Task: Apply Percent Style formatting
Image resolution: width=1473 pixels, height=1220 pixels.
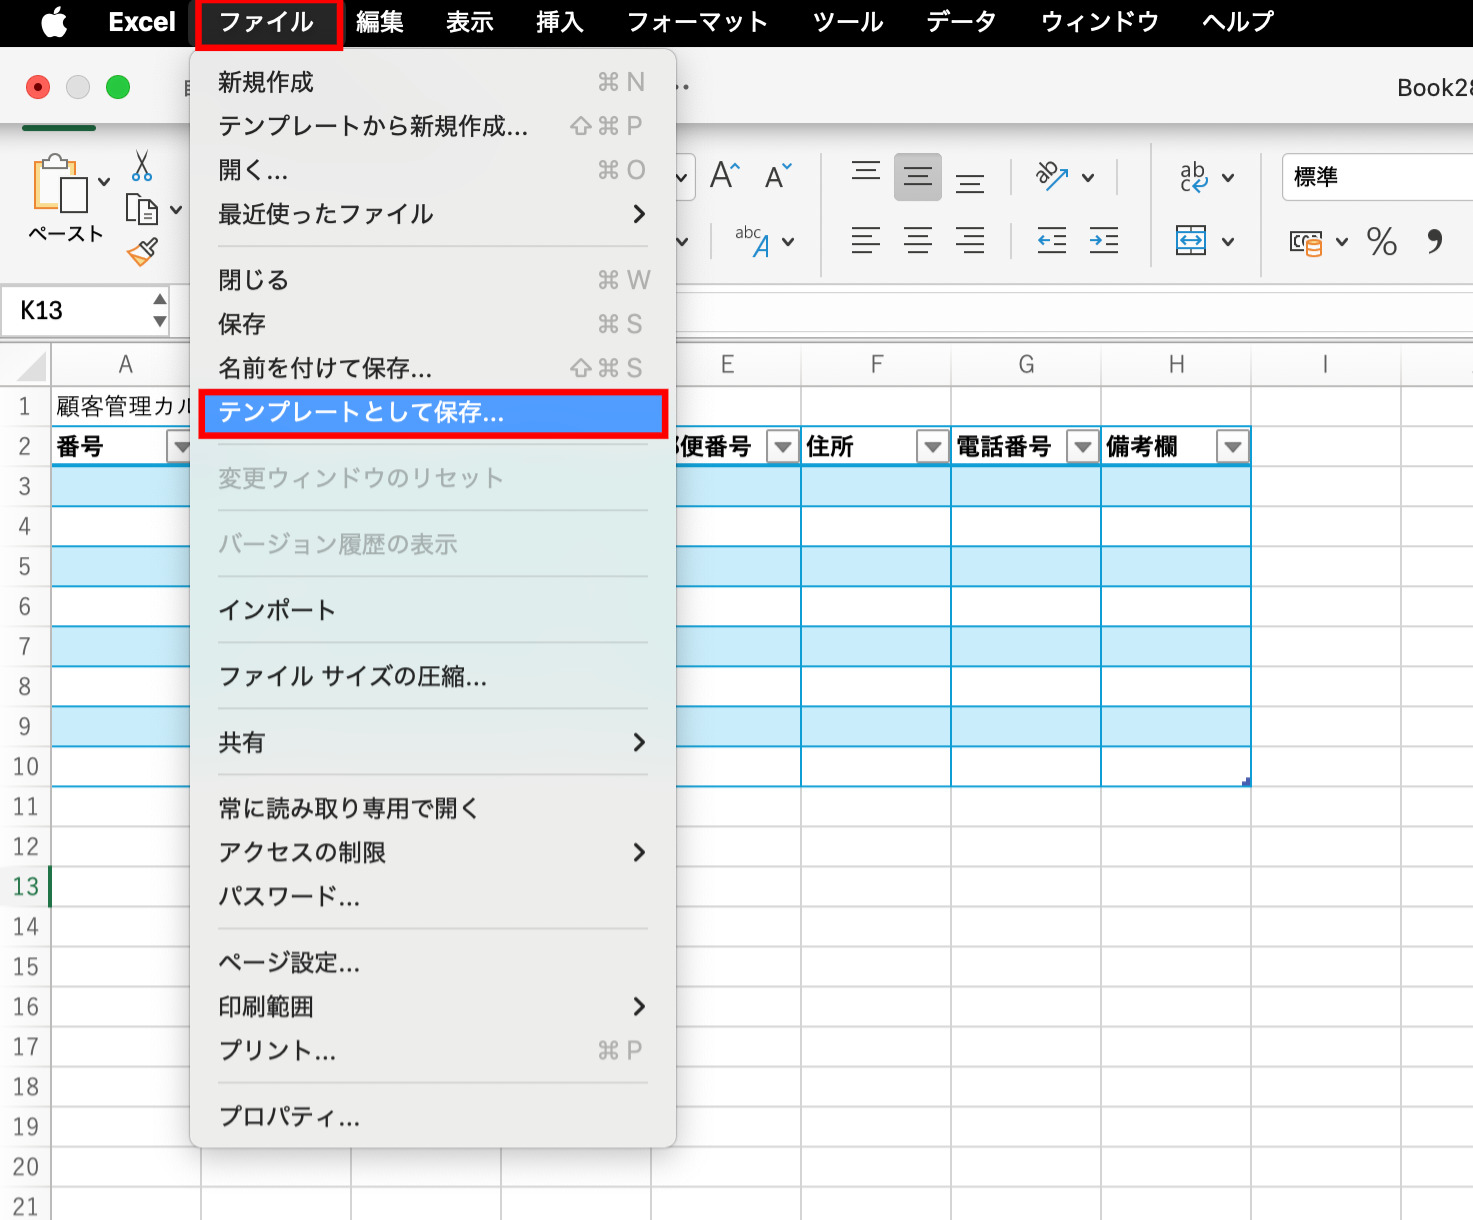Action: (1381, 241)
